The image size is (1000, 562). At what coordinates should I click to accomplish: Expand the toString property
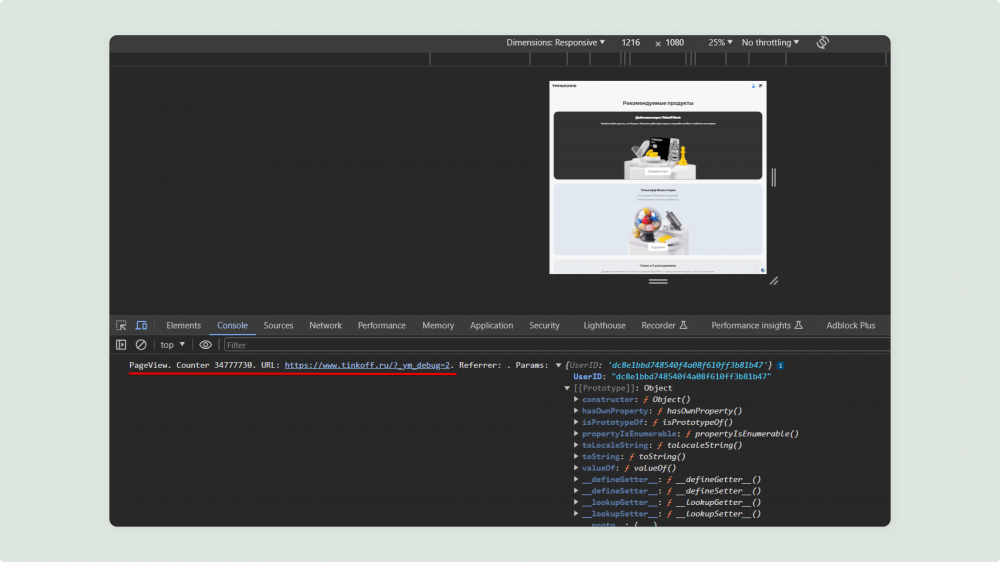[x=577, y=457]
